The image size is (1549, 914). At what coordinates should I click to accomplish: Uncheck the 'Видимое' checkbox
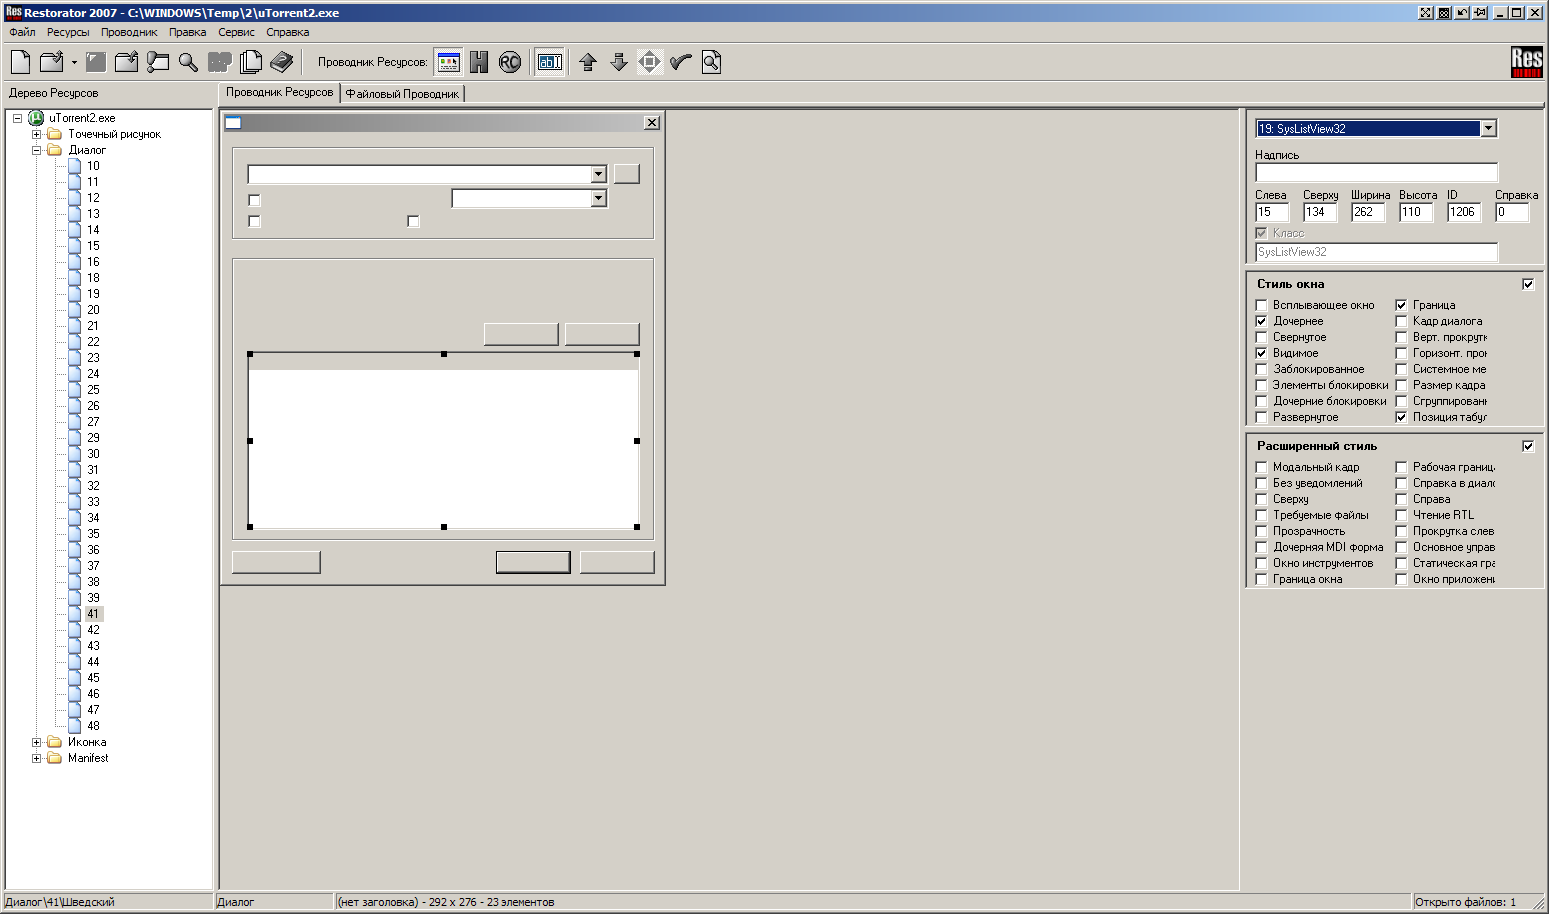1262,353
